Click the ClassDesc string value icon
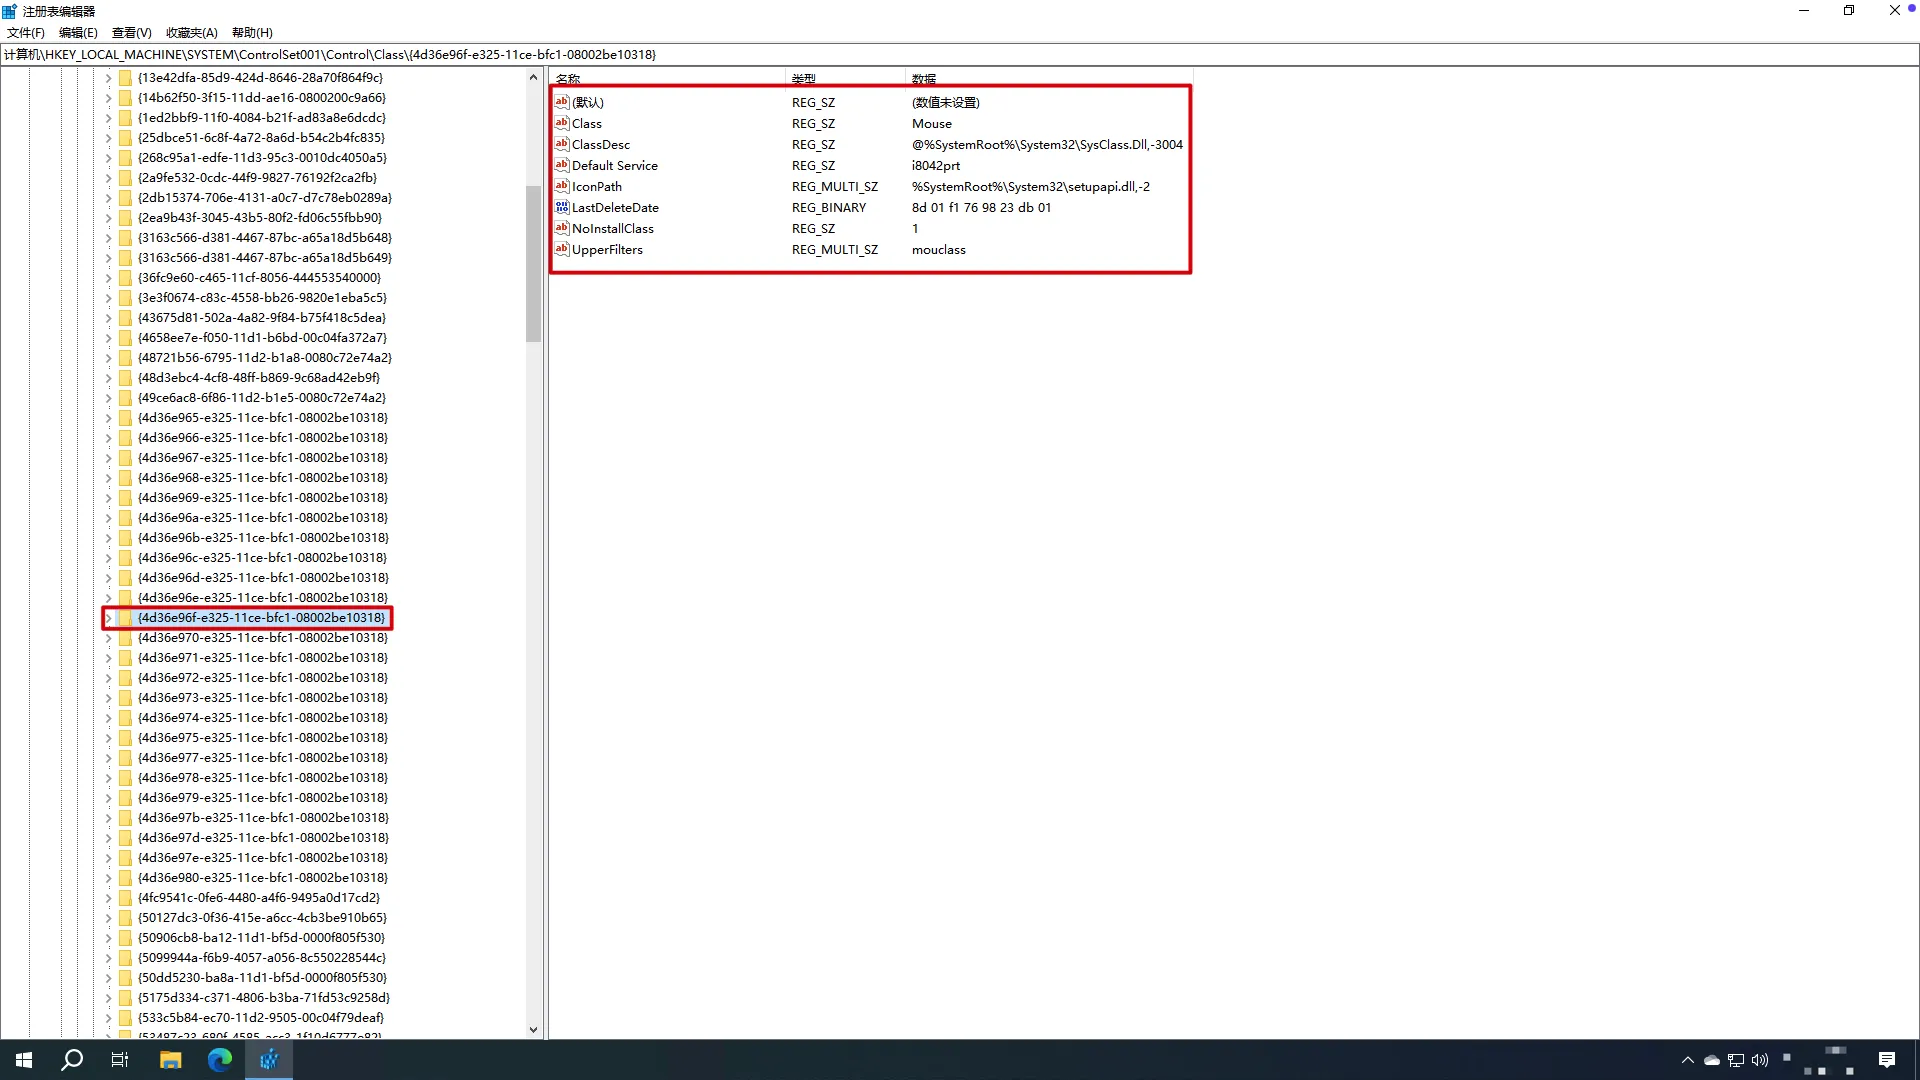1920x1080 pixels. [562, 144]
